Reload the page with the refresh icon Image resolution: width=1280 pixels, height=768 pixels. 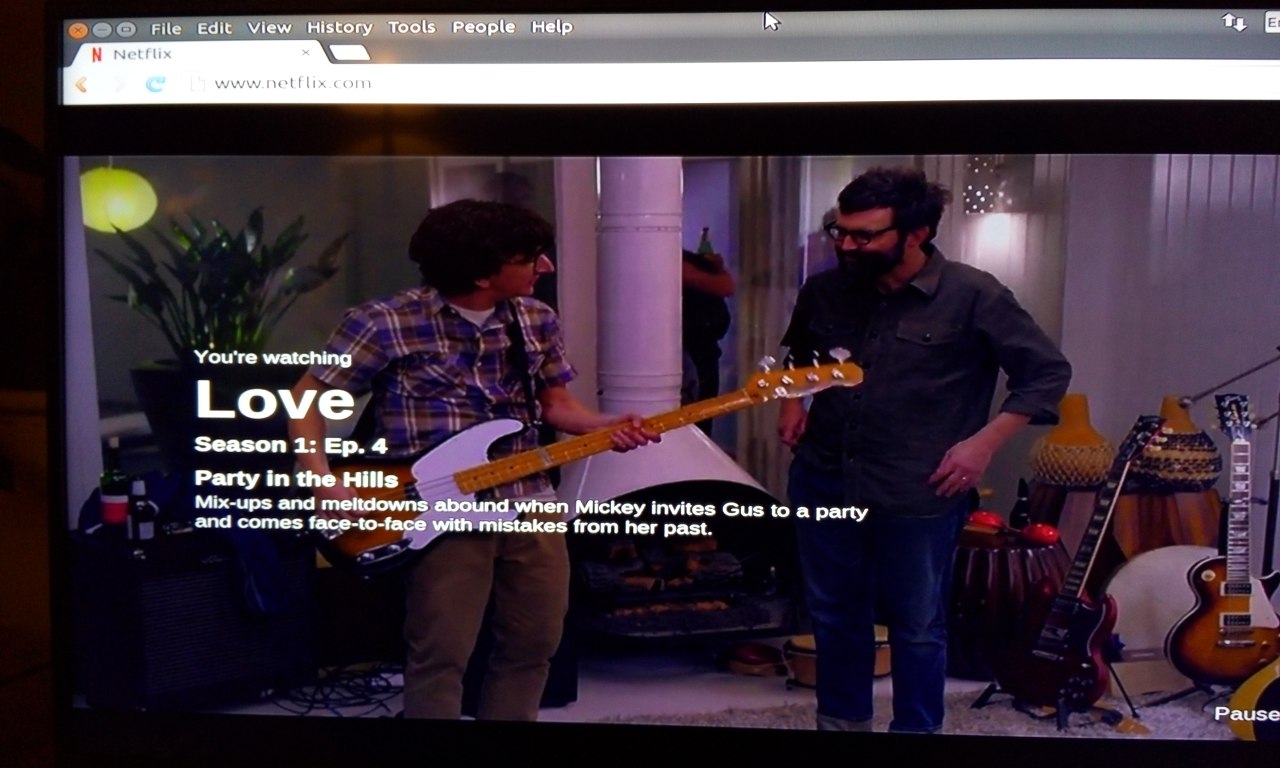tap(155, 84)
